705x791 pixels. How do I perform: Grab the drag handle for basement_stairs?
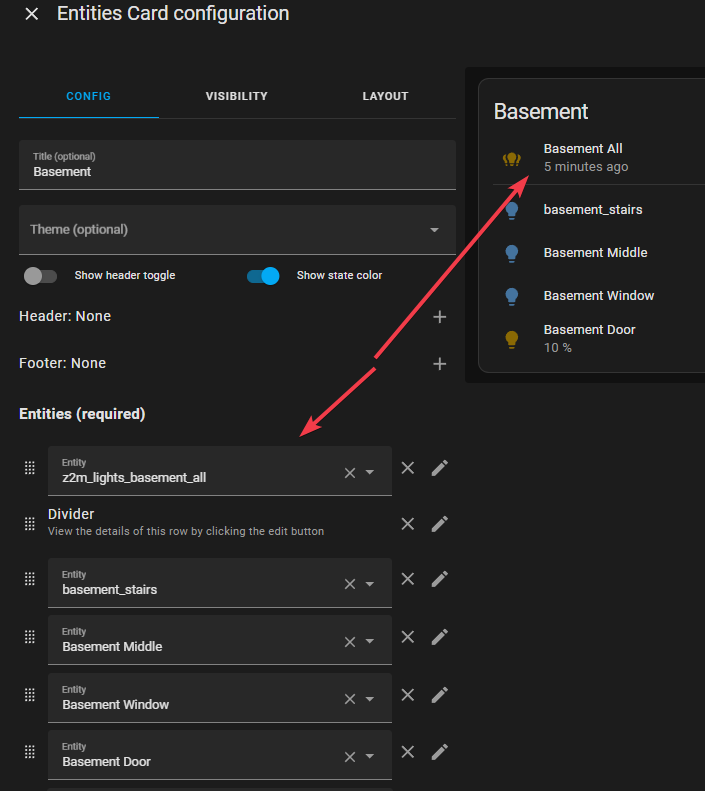click(30, 579)
